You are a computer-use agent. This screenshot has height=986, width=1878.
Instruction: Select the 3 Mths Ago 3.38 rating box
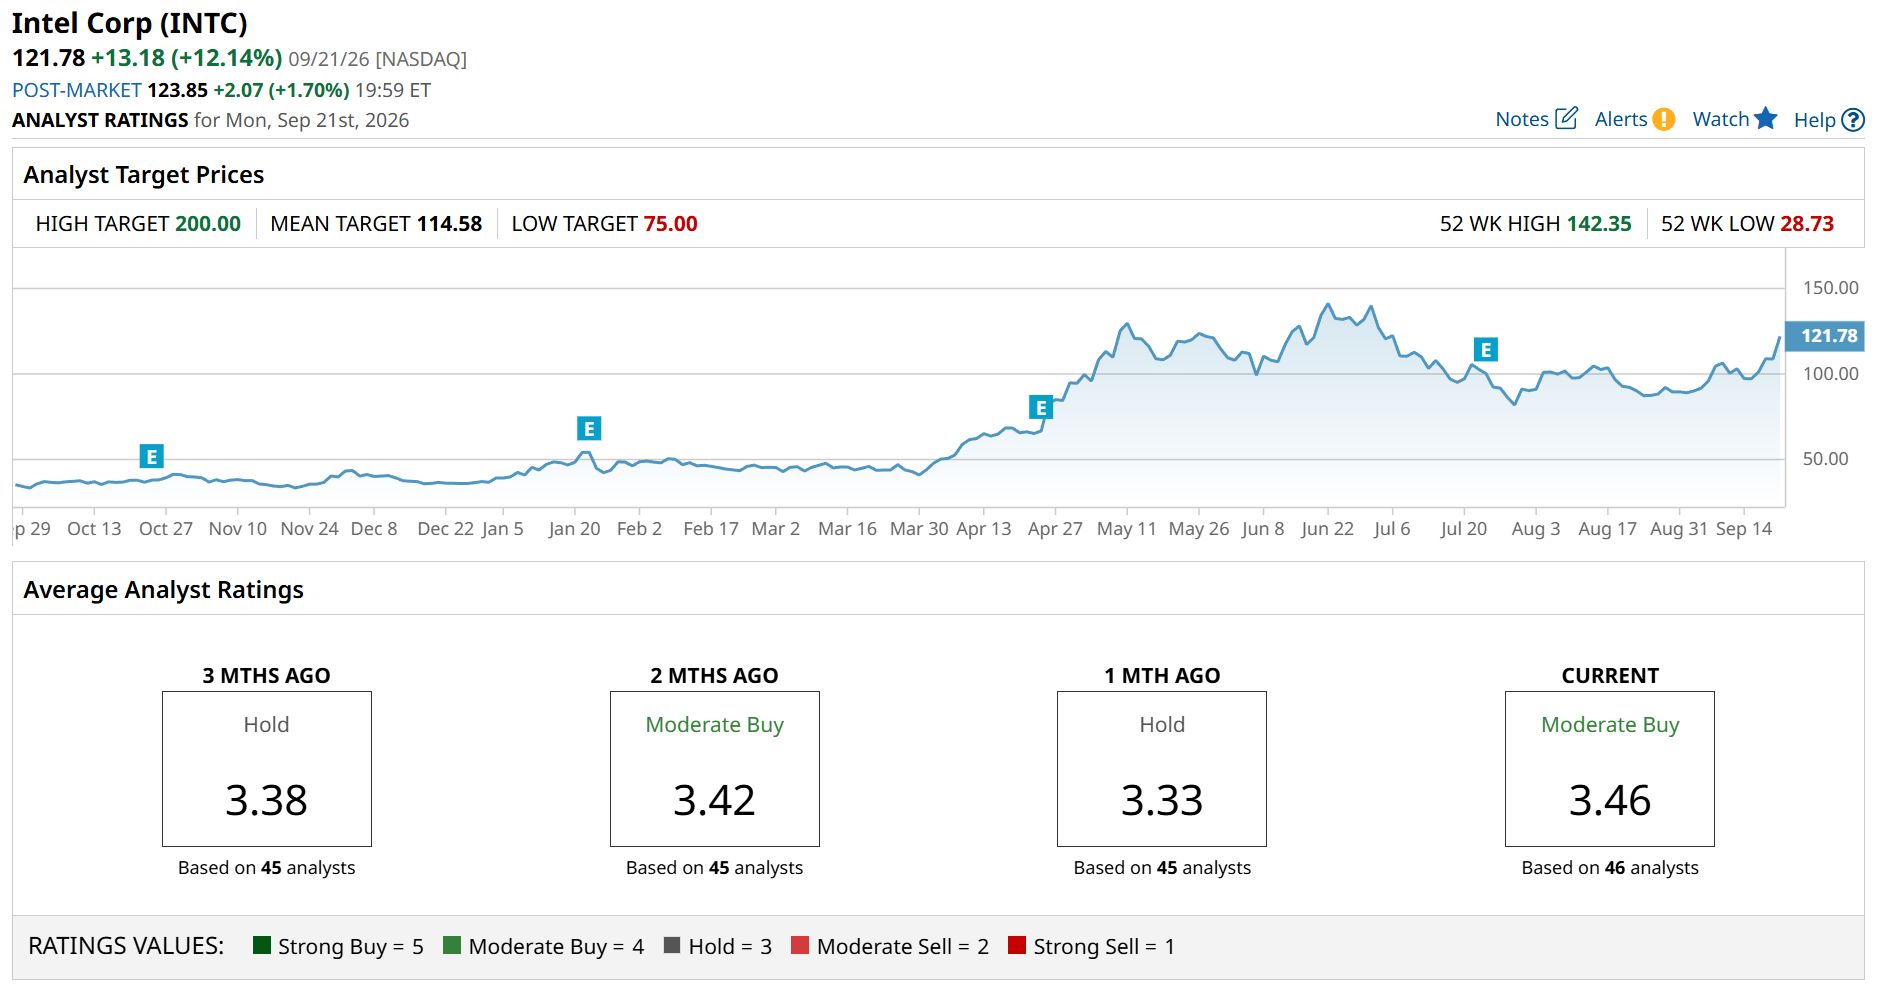[267, 769]
